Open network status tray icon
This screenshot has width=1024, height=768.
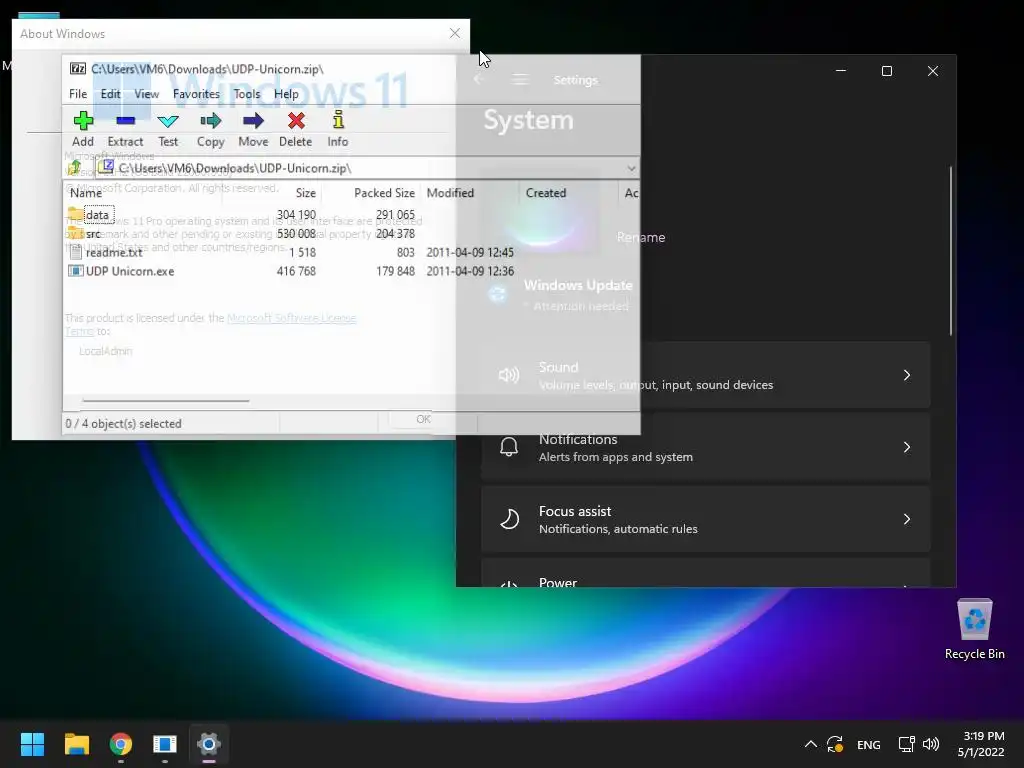(906, 744)
